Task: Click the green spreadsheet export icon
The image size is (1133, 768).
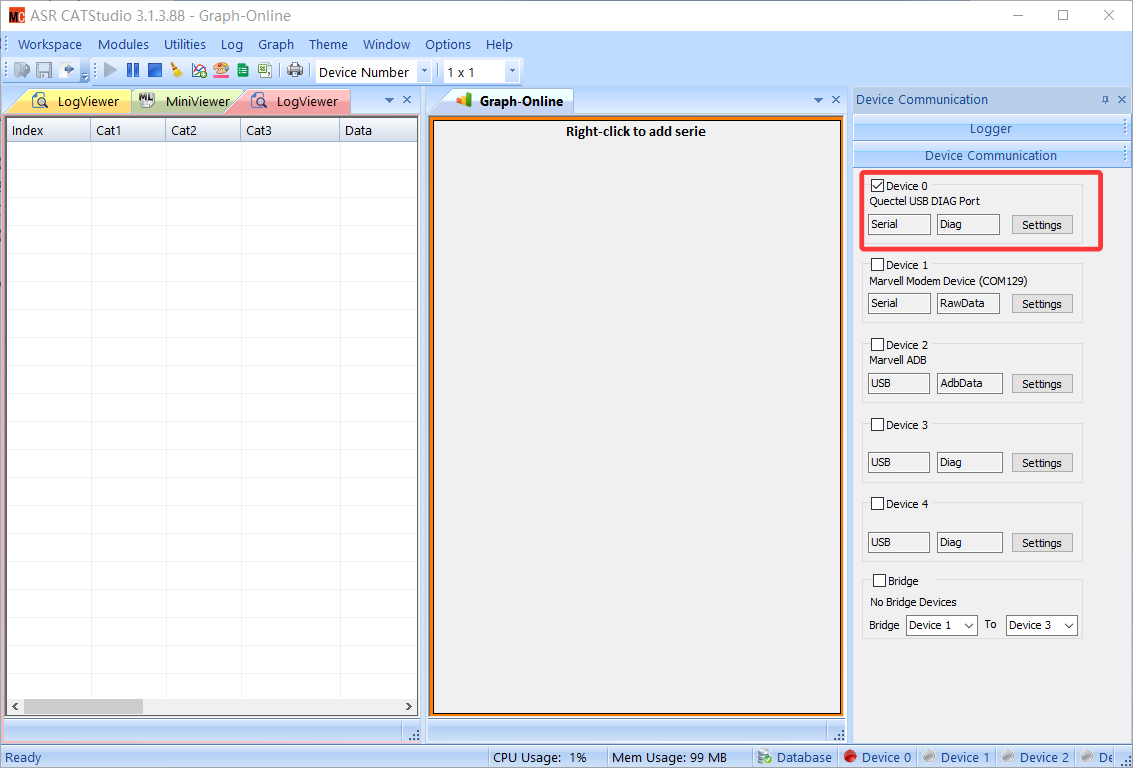Action: pos(243,70)
